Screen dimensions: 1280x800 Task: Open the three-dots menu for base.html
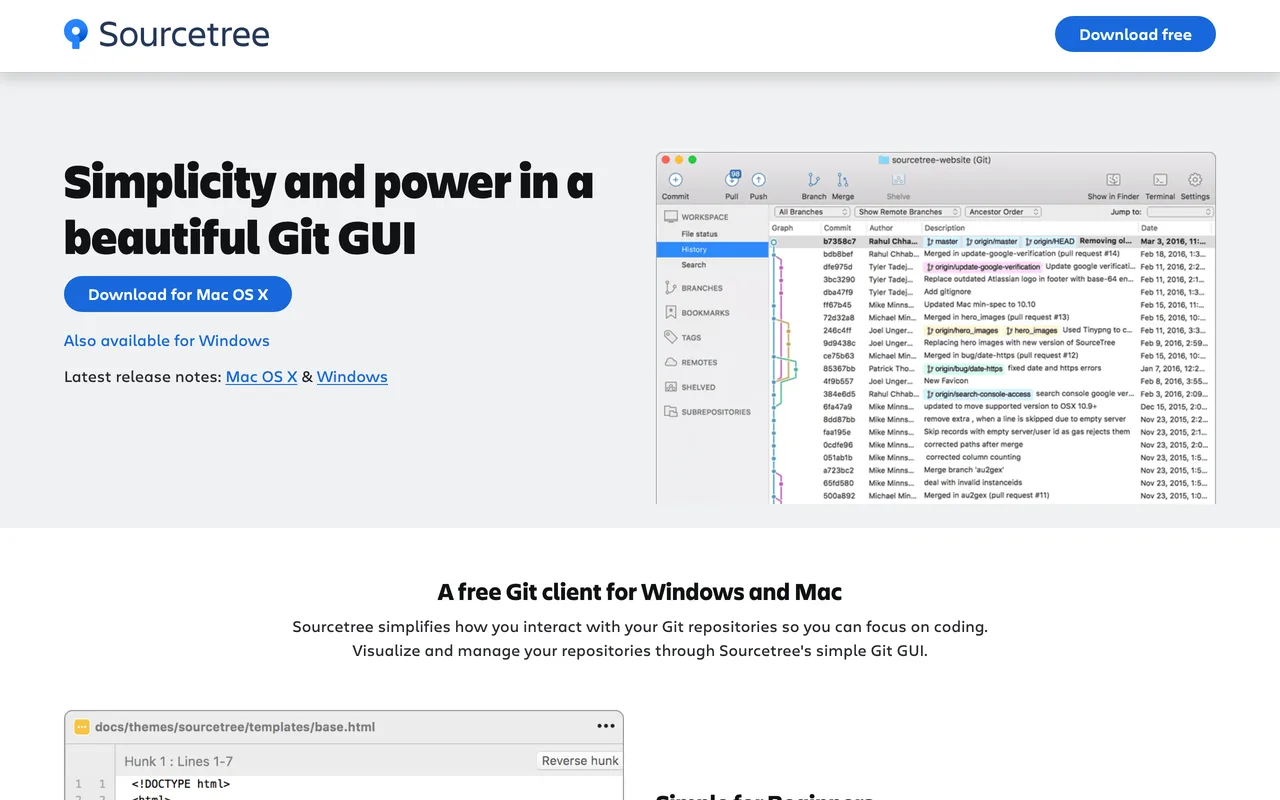click(606, 726)
